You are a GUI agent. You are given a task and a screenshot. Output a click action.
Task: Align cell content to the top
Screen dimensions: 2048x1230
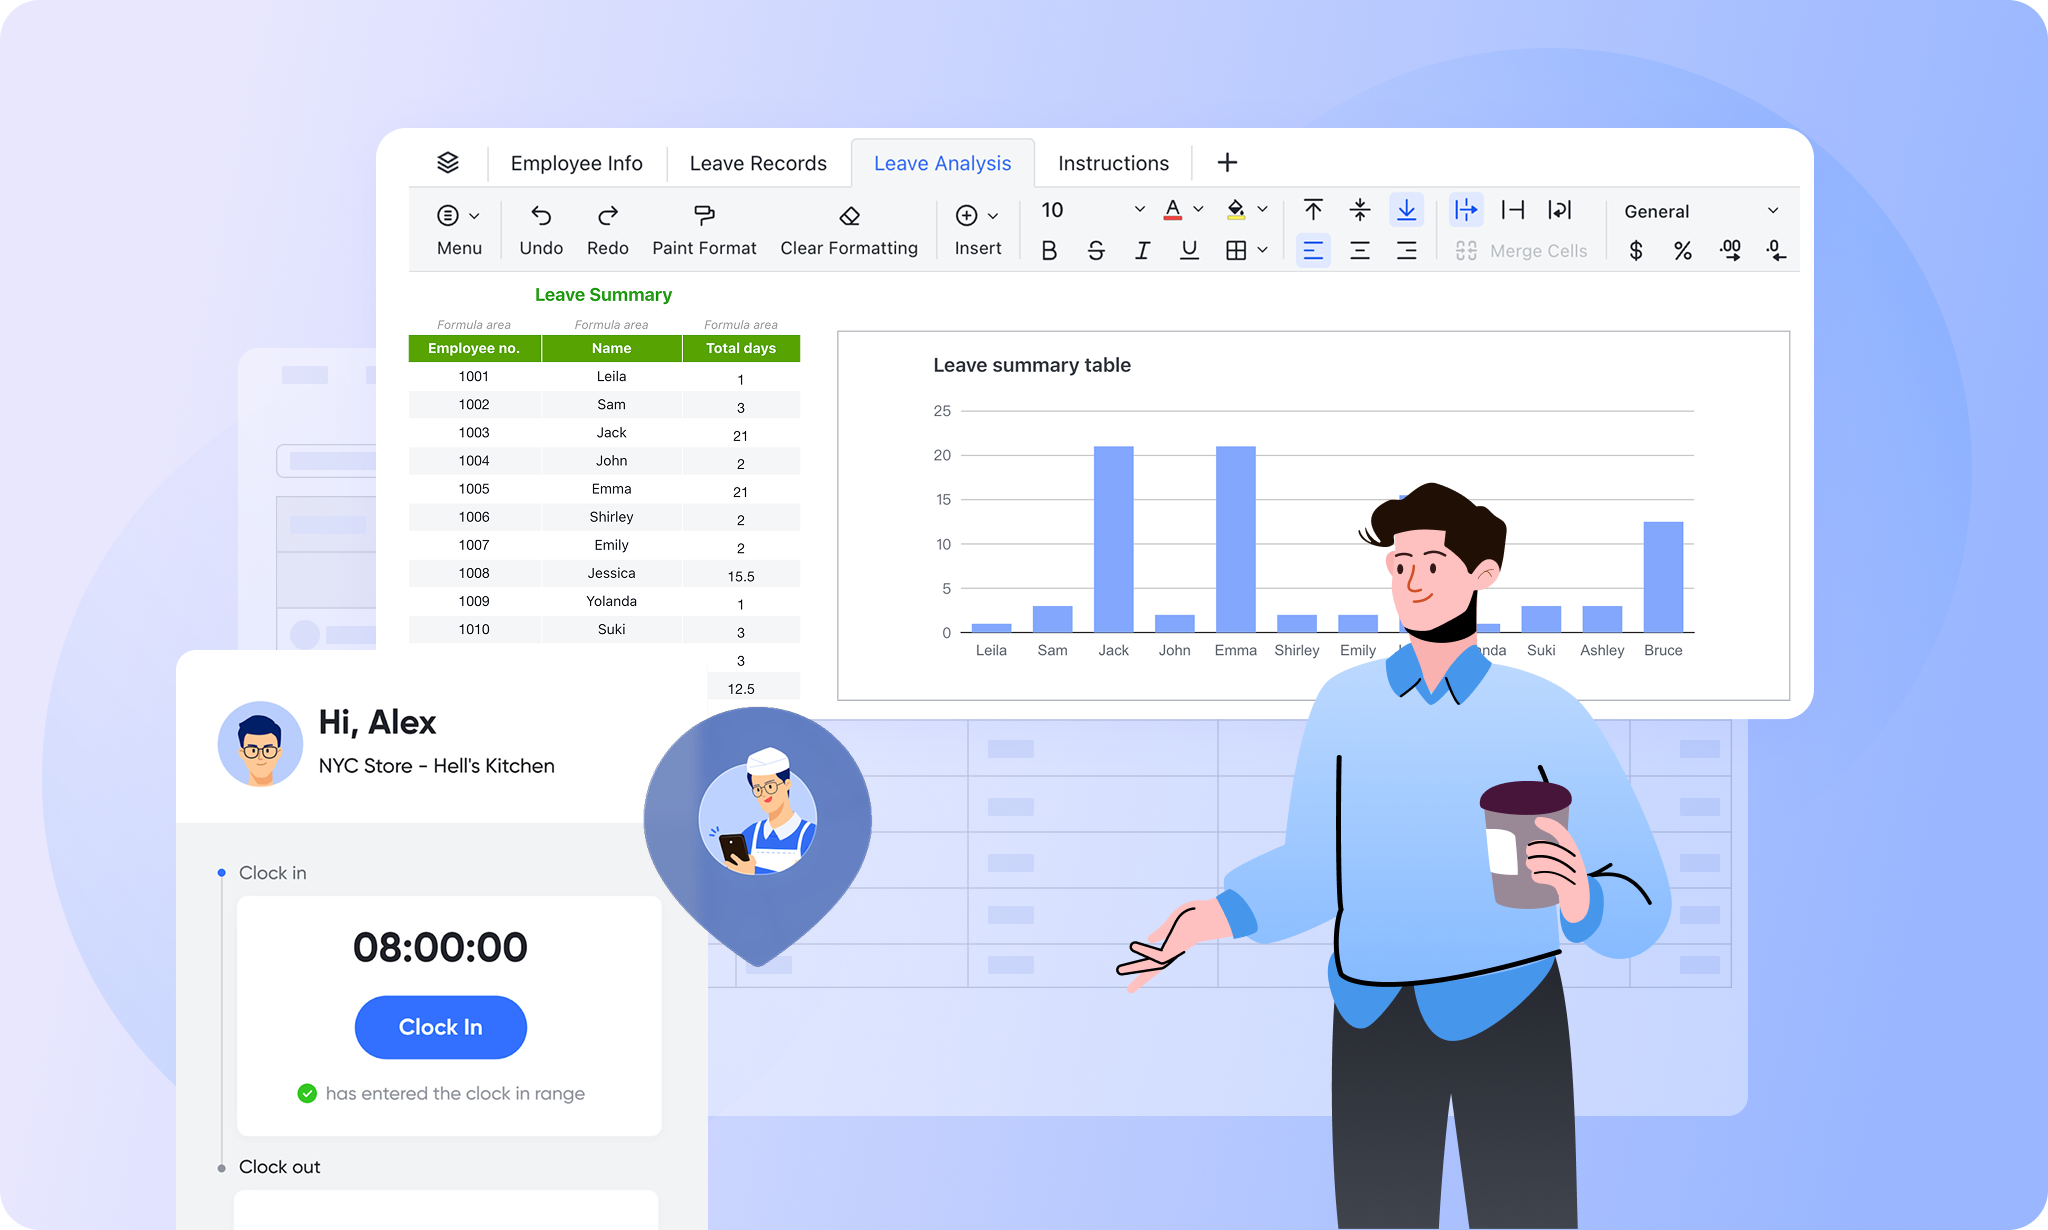point(1313,210)
